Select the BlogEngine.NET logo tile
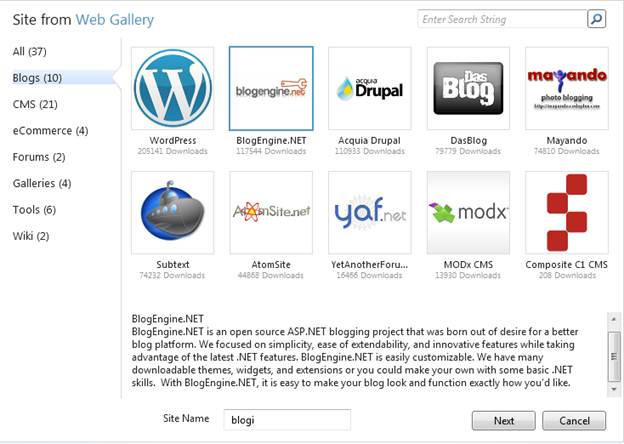 tap(271, 88)
